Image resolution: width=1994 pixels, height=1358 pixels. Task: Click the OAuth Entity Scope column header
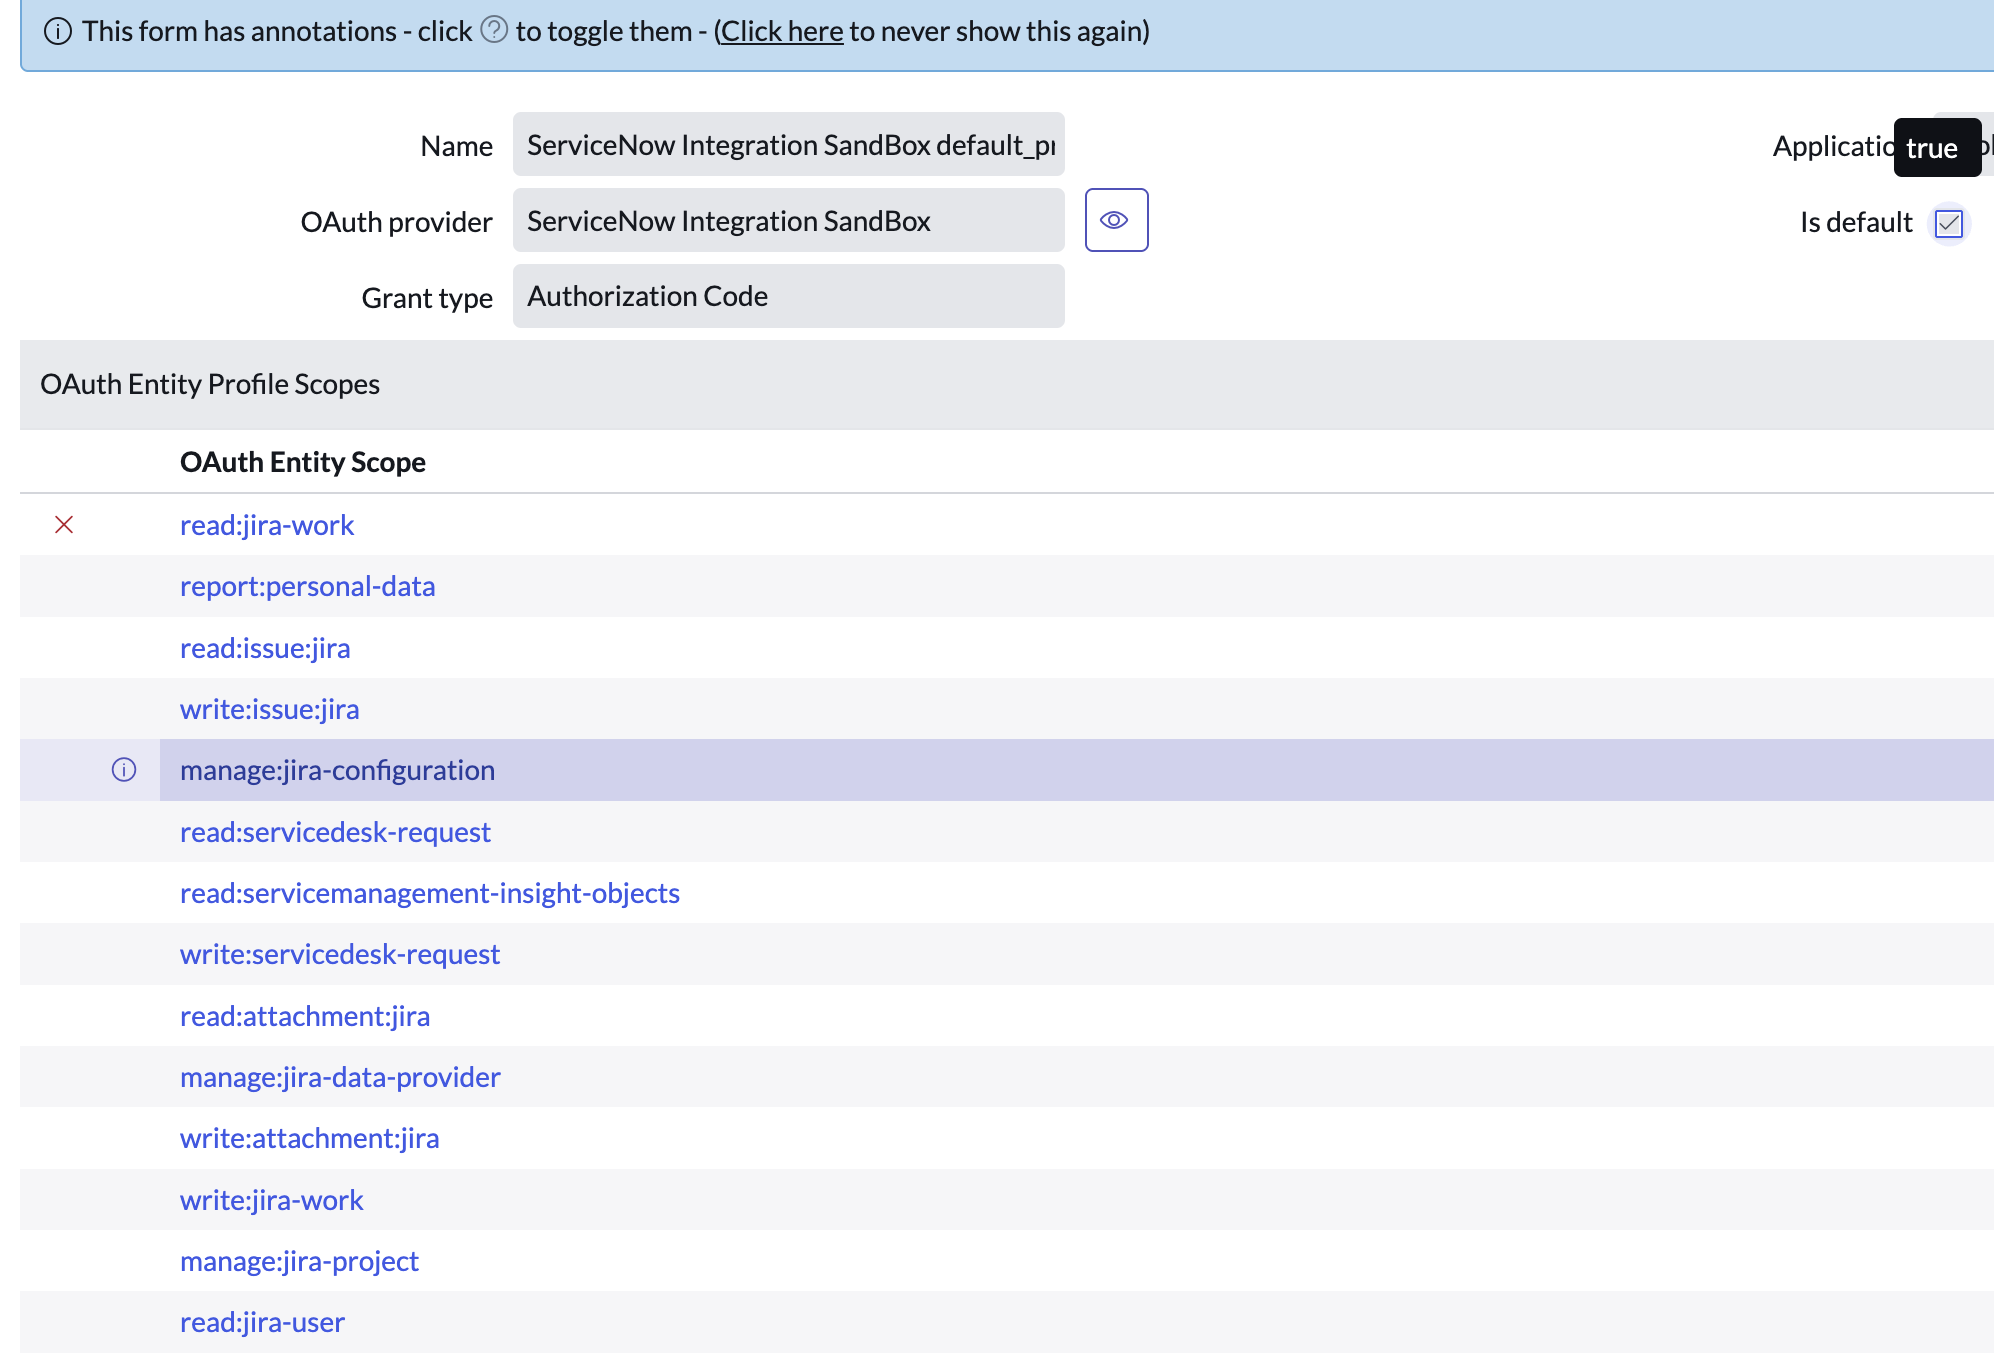[x=302, y=462]
